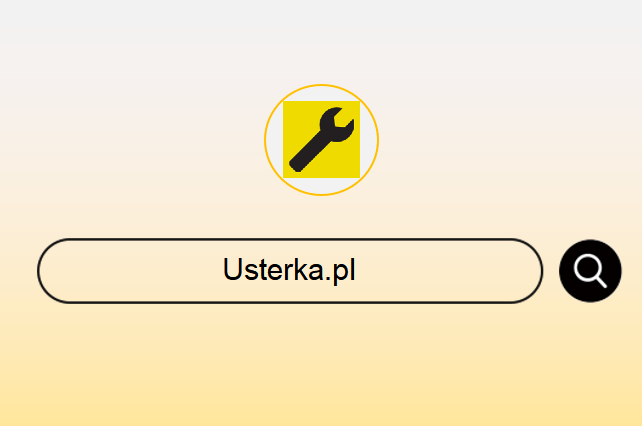
Task: Click the site logo above search bar
Action: (x=321, y=140)
